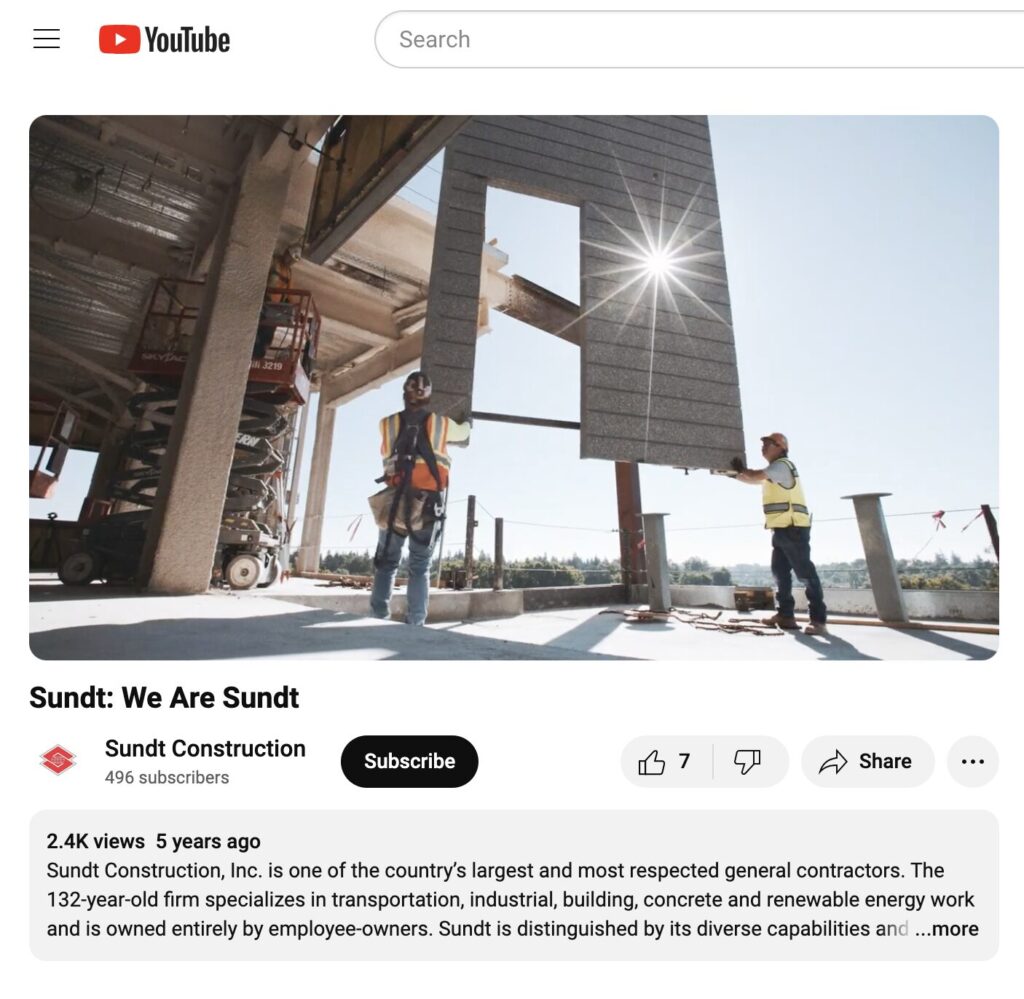The image size is (1024, 999).
Task: Expand description with ...more
Action: (x=946, y=928)
